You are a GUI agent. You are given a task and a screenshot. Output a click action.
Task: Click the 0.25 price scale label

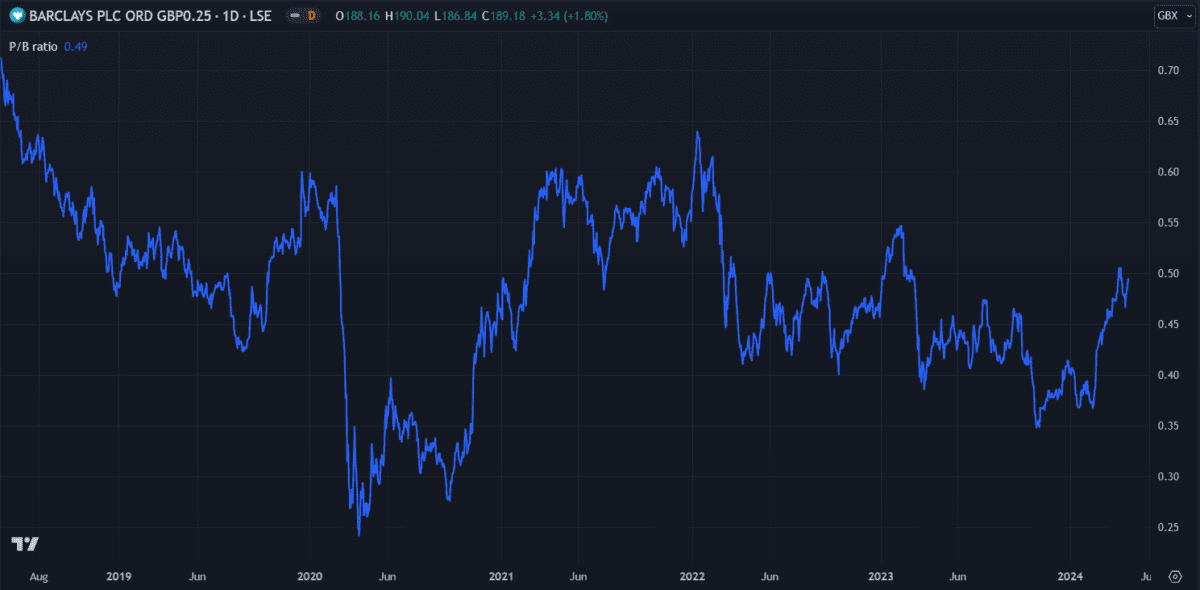point(1167,527)
